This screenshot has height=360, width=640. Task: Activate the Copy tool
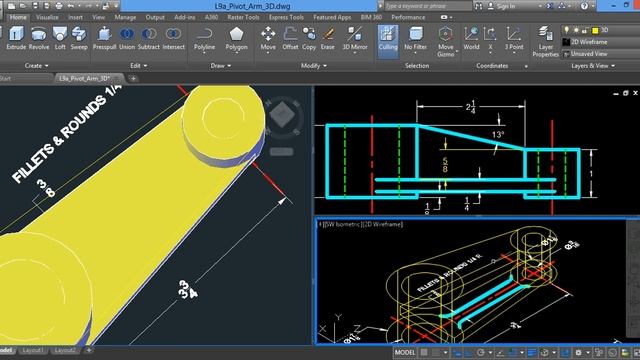[x=309, y=38]
